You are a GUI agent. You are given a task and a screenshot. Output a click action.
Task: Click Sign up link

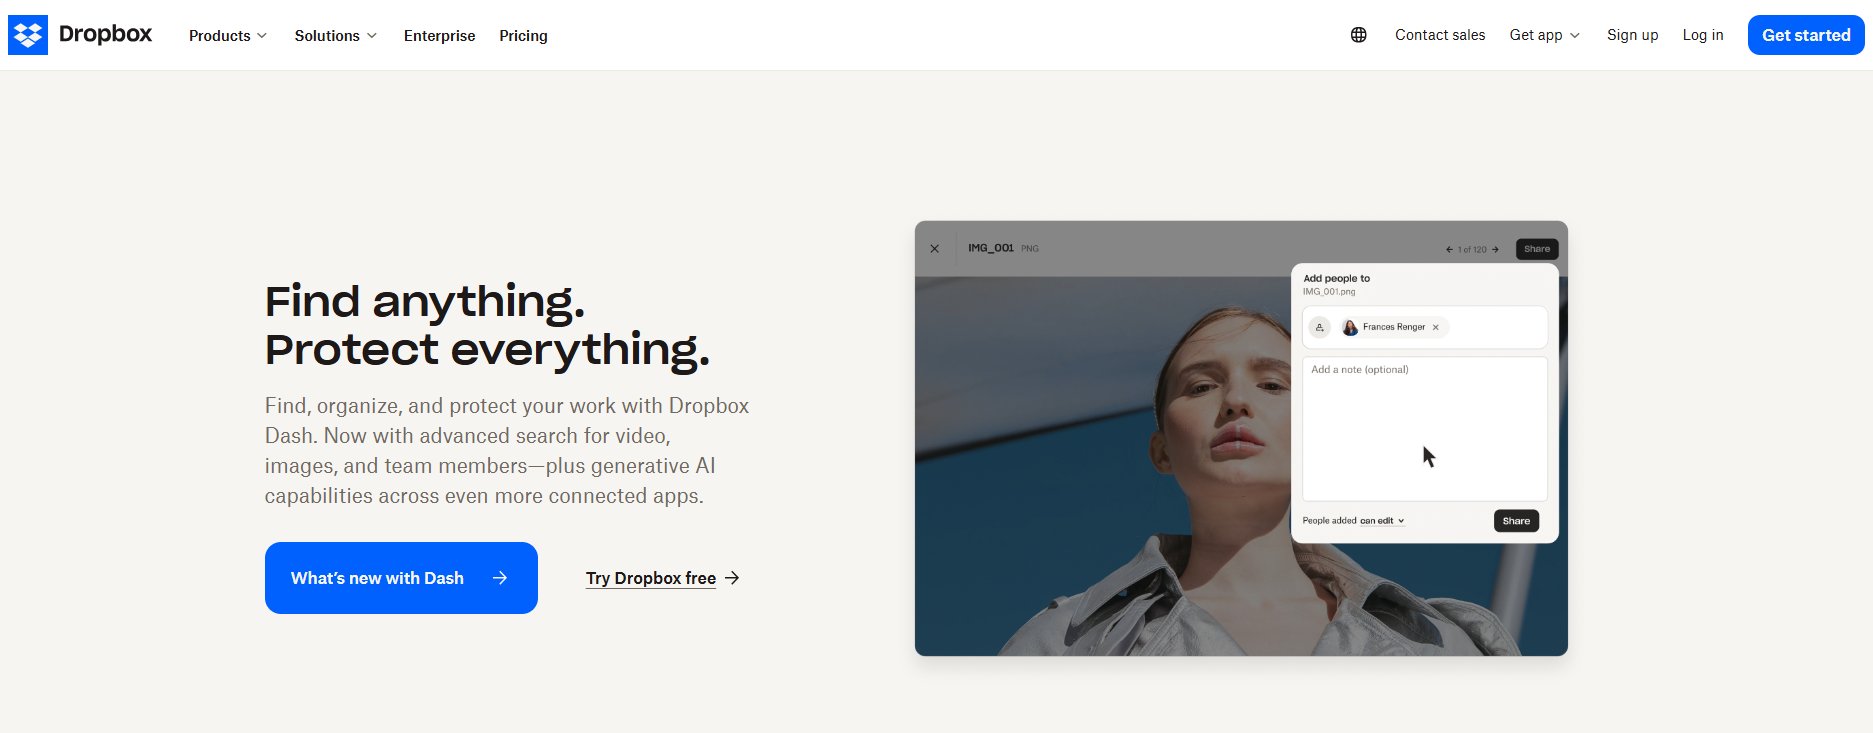1632,35
